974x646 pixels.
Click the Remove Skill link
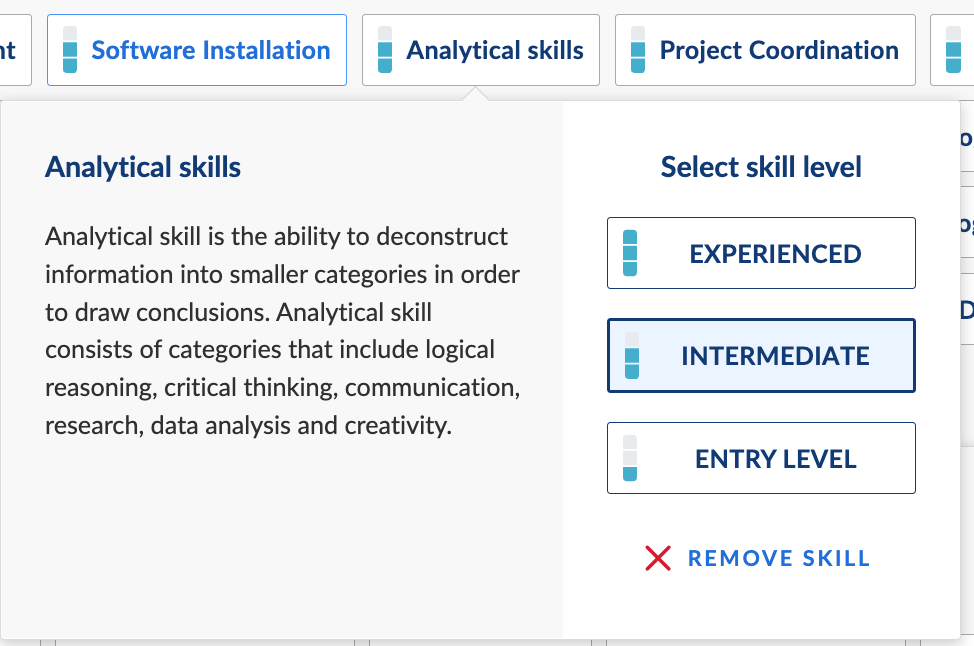pos(778,558)
